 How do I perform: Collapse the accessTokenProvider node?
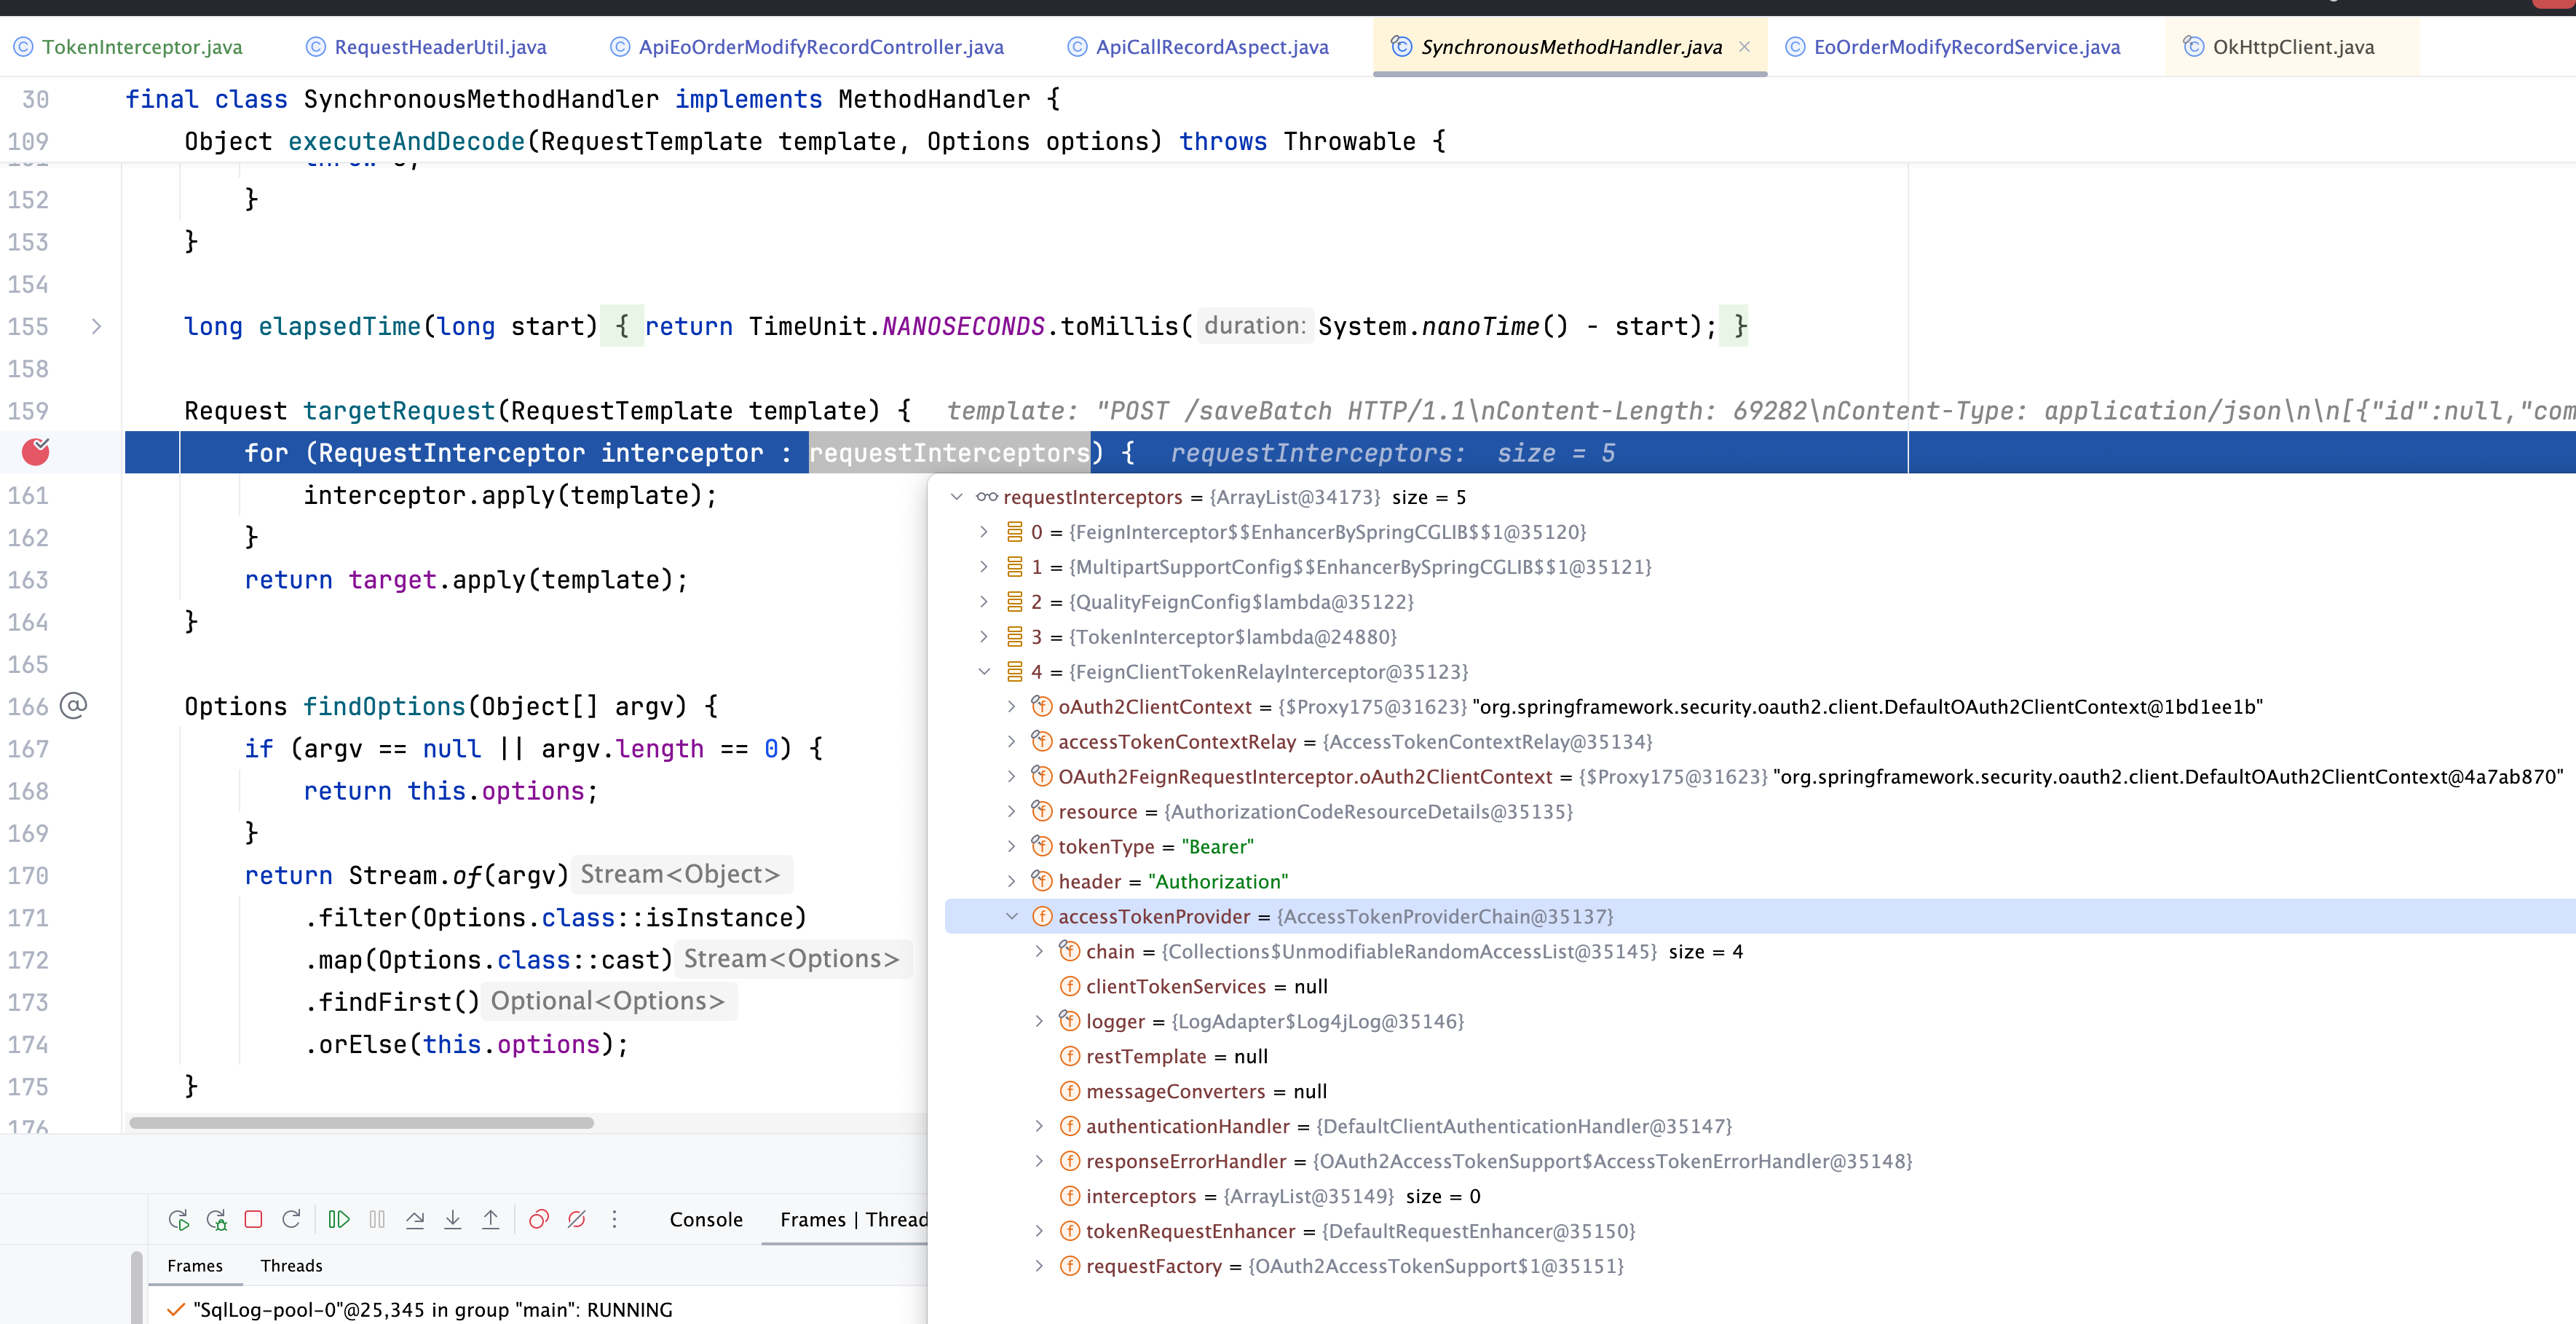(x=1011, y=916)
